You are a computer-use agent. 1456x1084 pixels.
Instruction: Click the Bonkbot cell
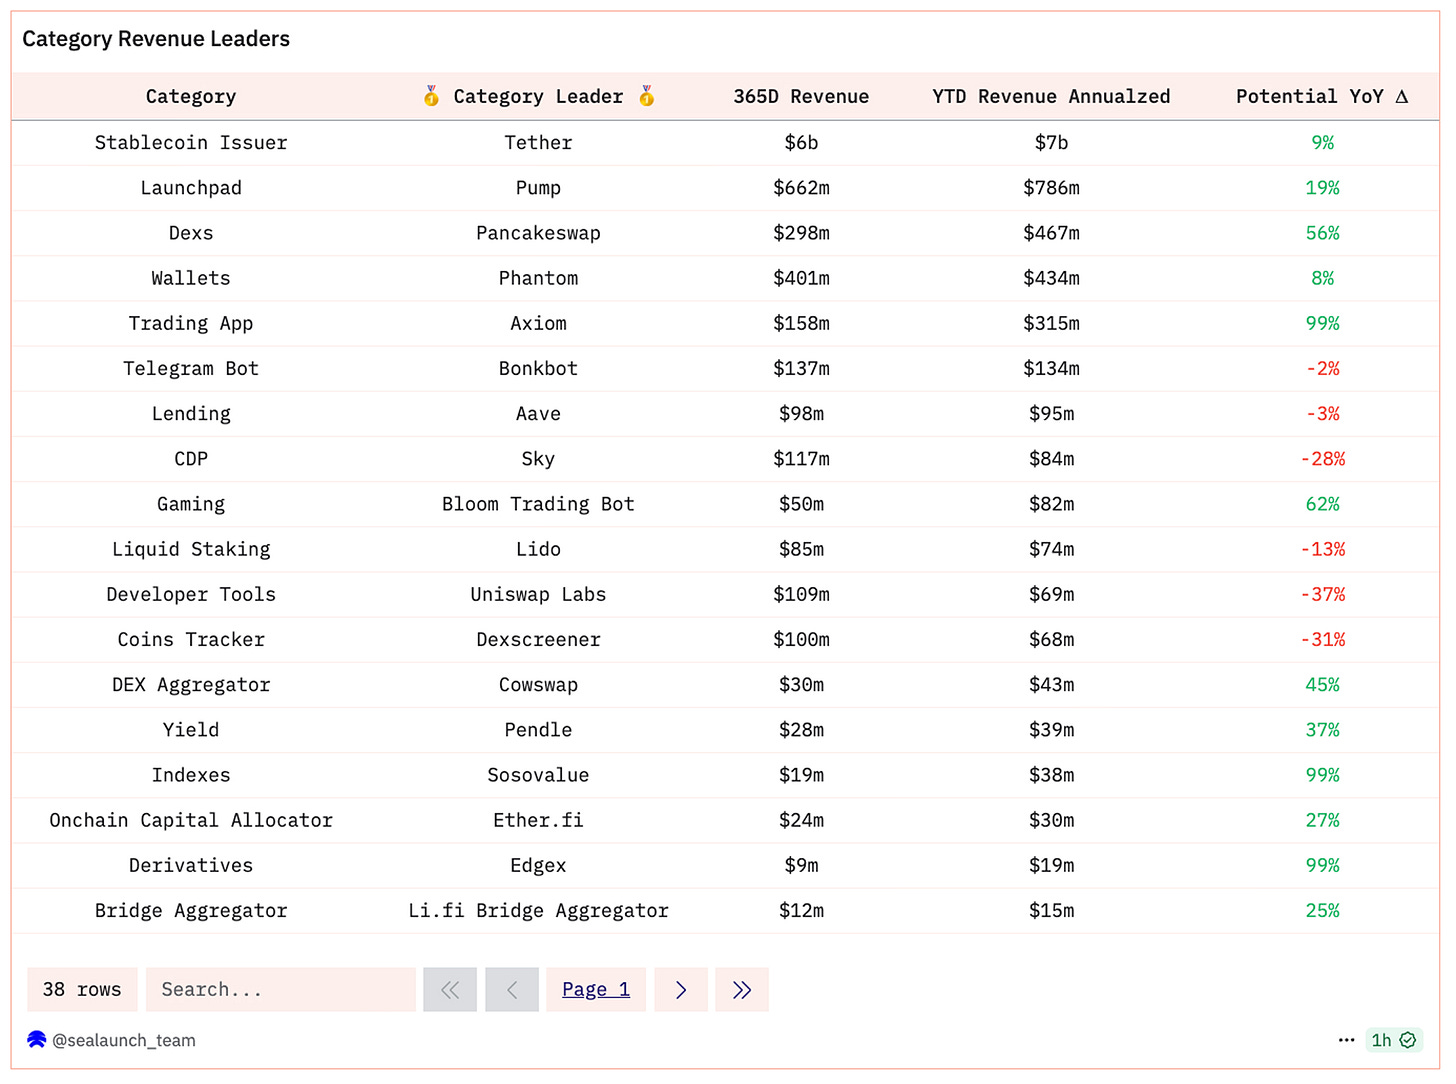tap(538, 368)
